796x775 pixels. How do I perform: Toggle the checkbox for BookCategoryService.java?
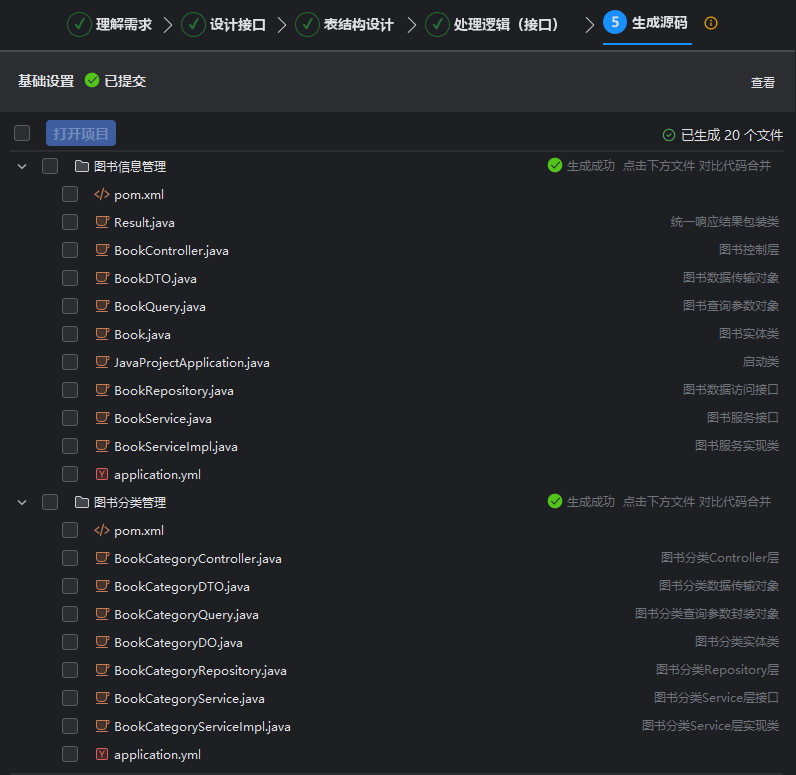(x=70, y=699)
